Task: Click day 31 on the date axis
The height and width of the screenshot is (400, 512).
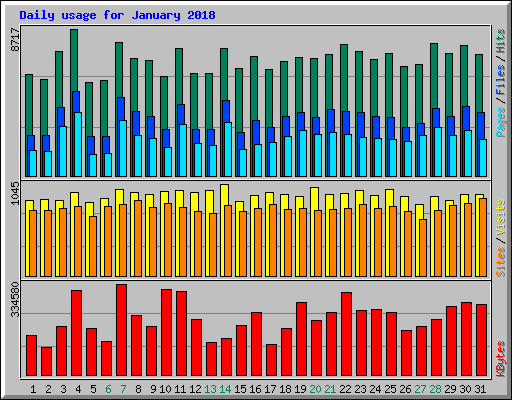Action: pos(480,389)
